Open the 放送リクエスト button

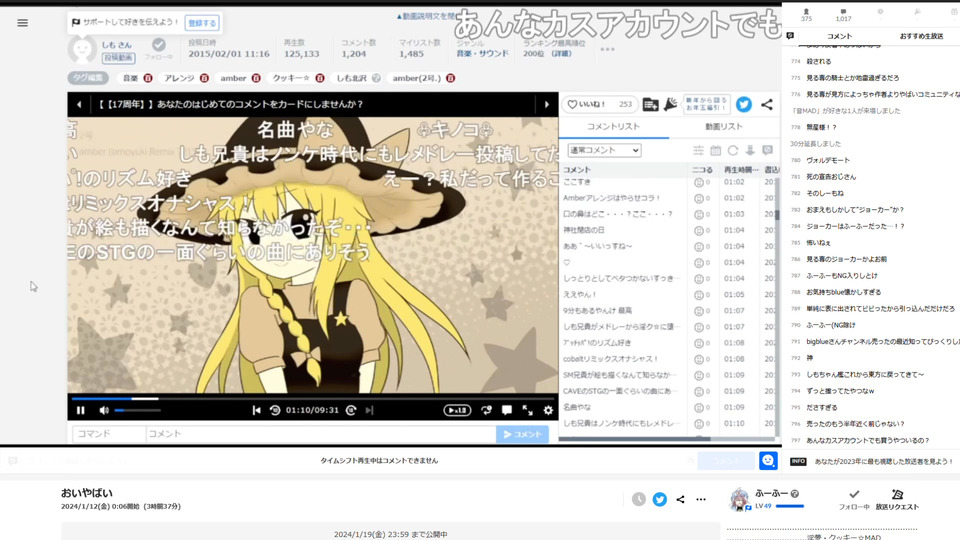[x=897, y=500]
